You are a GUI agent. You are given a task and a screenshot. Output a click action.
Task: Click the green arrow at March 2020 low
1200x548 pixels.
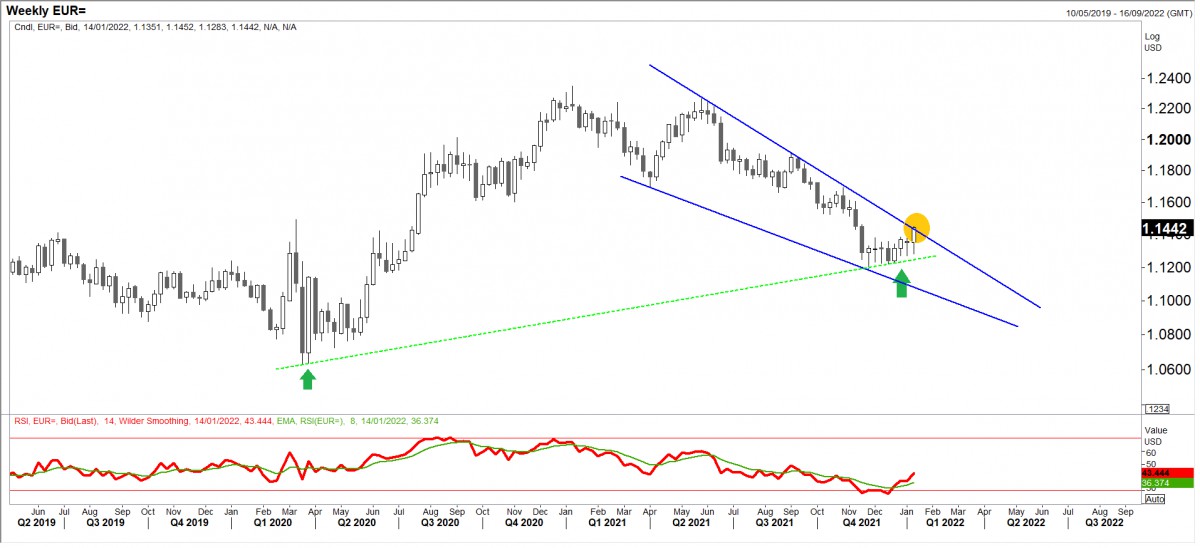click(x=308, y=378)
